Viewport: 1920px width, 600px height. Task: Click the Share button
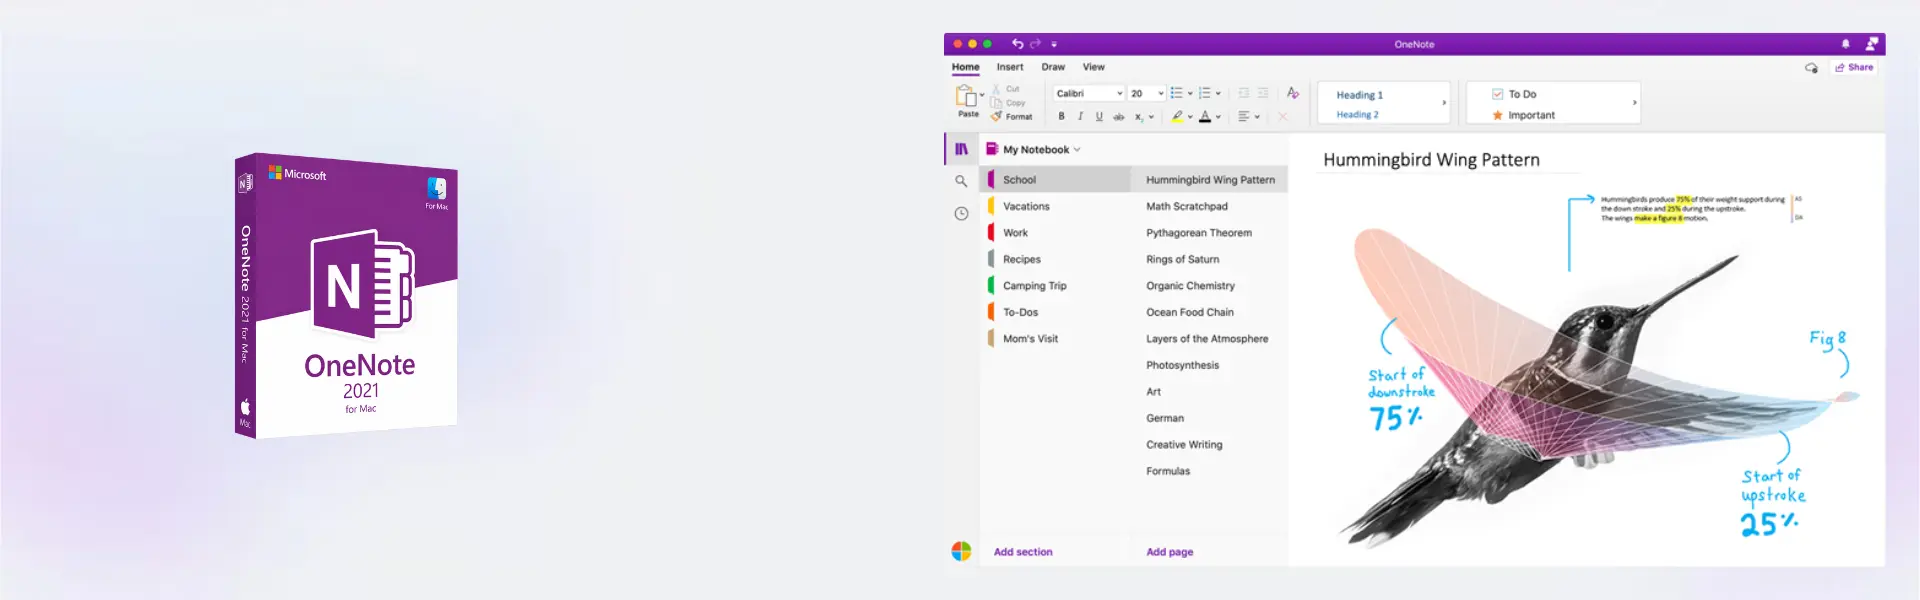click(x=1854, y=67)
